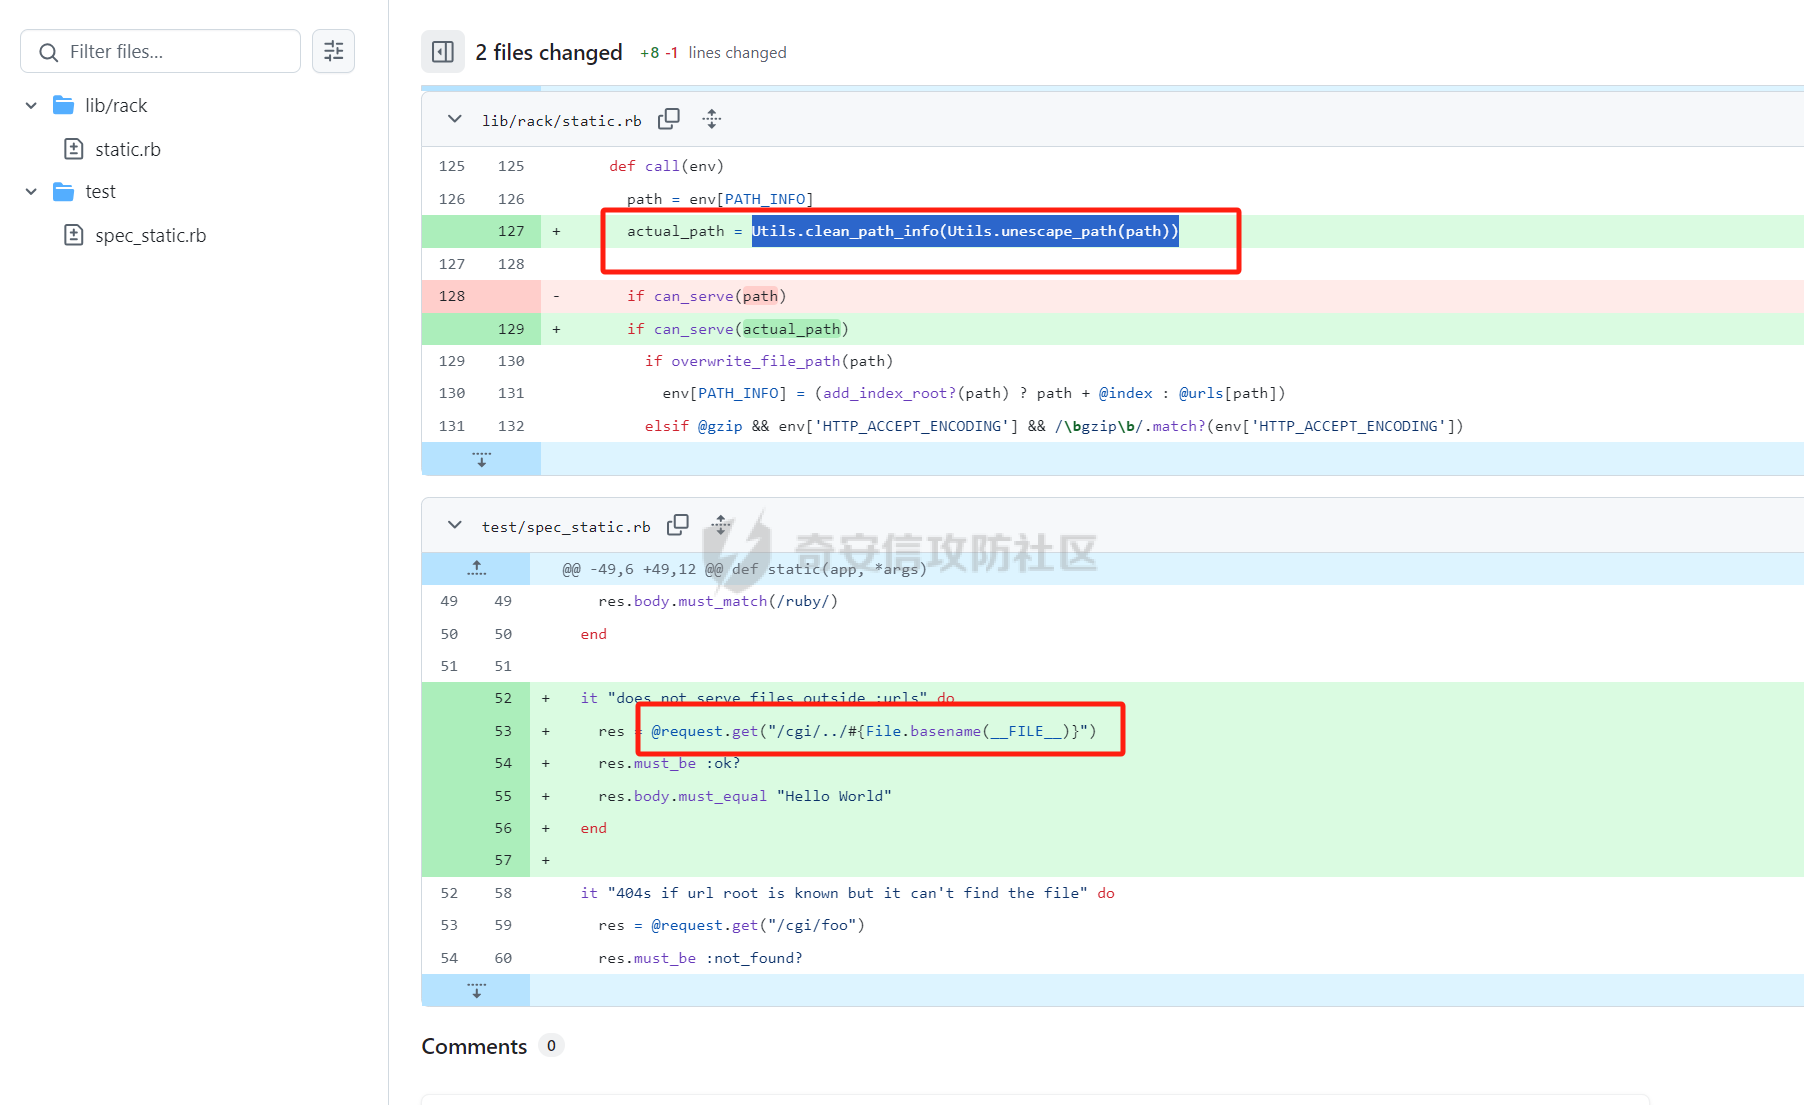Toggle the file tree sidebar panel
Image resolution: width=1804 pixels, height=1105 pixels.
(x=443, y=52)
